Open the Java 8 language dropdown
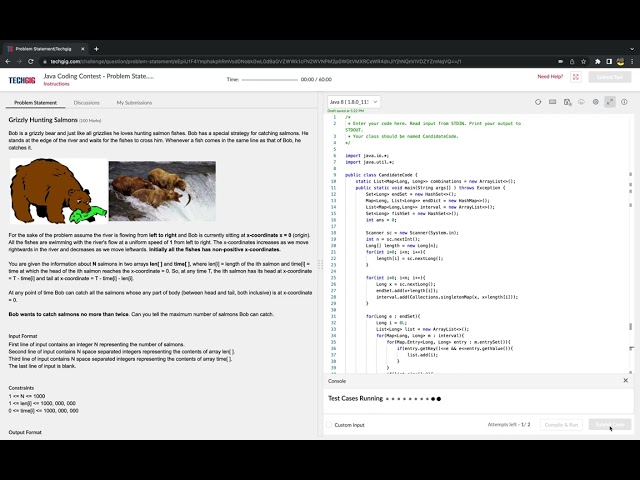640x480 pixels. tap(354, 102)
